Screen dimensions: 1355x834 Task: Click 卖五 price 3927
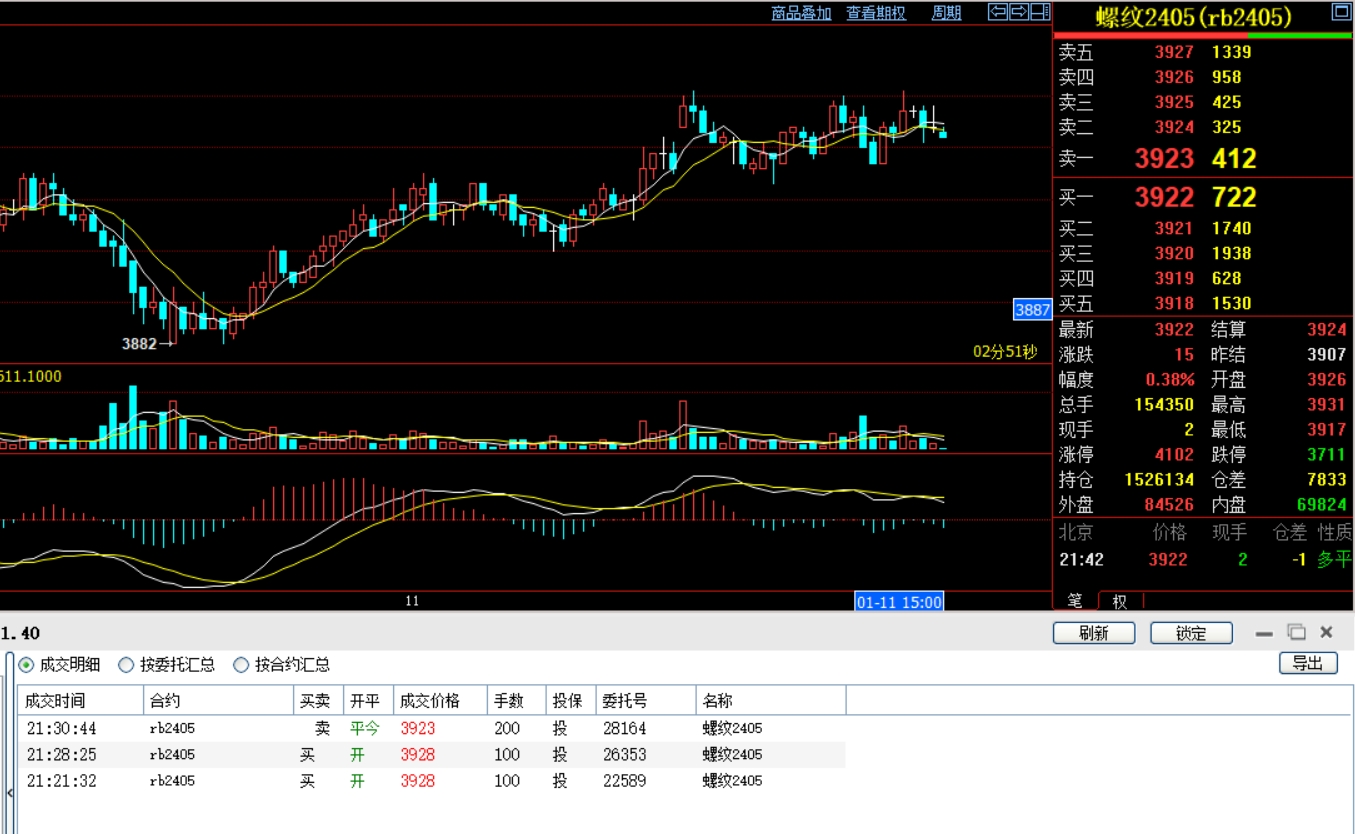[x=1174, y=52]
